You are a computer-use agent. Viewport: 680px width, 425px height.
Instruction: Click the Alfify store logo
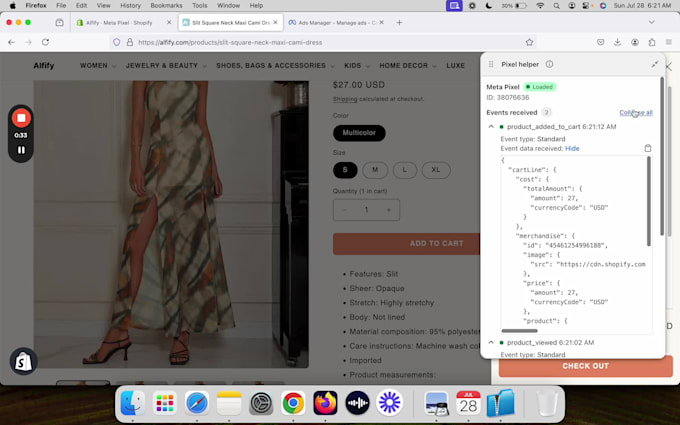(44, 65)
